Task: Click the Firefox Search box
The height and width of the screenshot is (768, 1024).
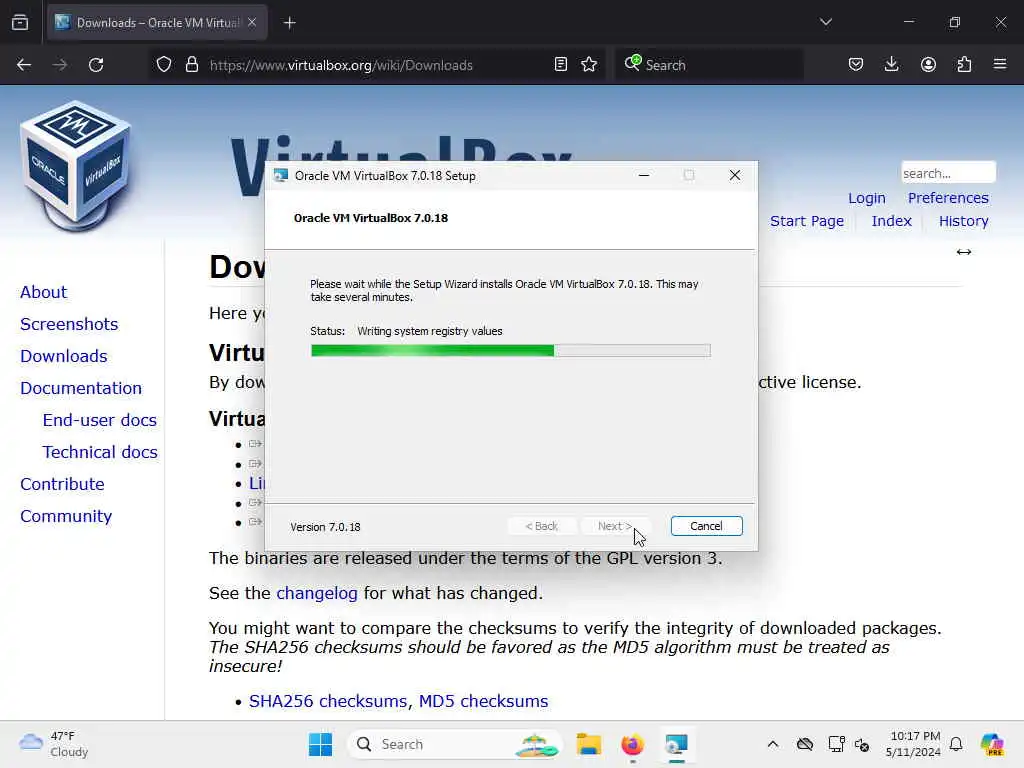Action: tap(709, 65)
